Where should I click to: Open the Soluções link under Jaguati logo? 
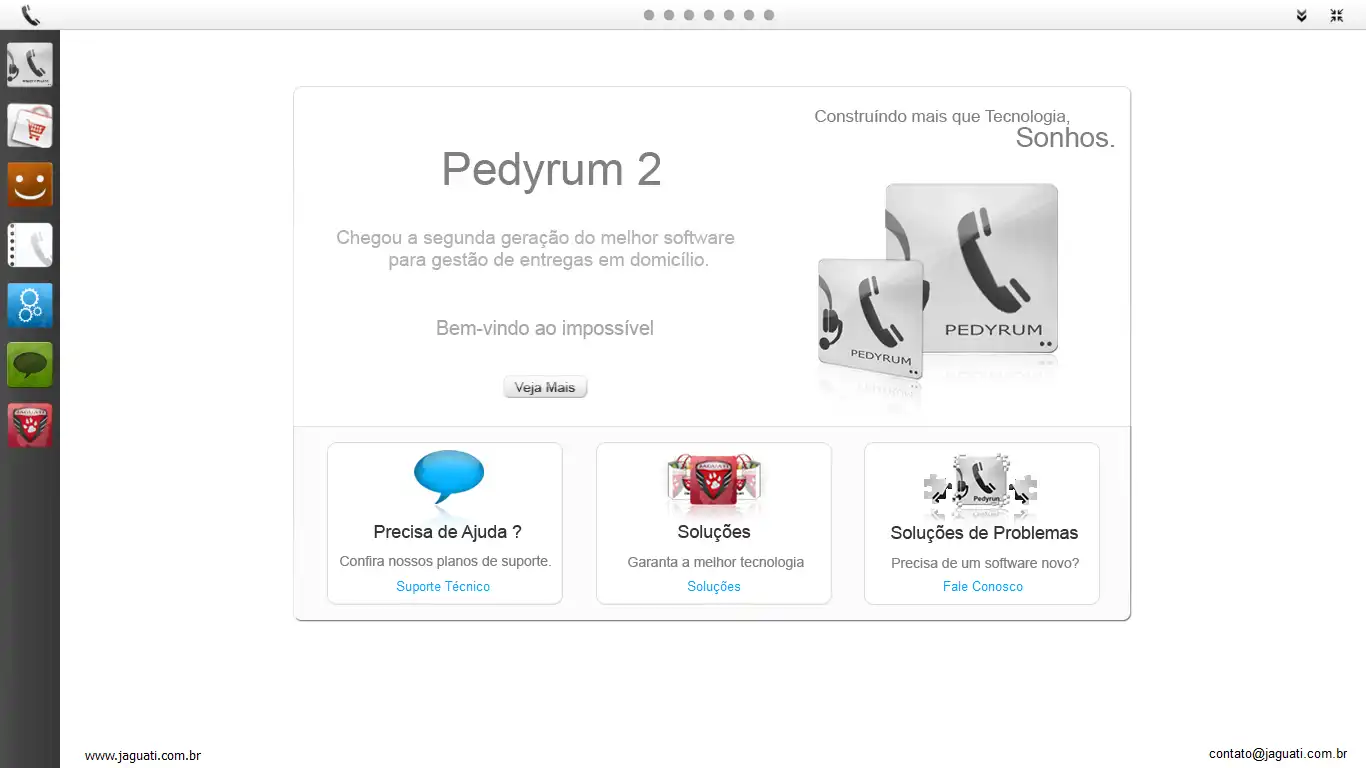(x=714, y=587)
